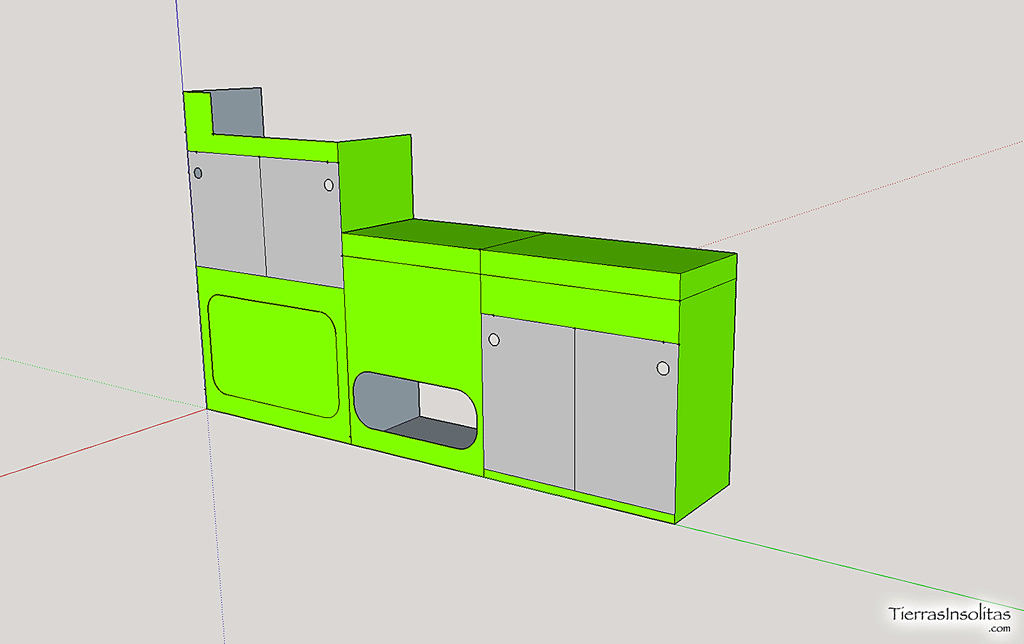Click inside the rounded cutout opening in middle section
The height and width of the screenshot is (644, 1024).
click(x=415, y=410)
